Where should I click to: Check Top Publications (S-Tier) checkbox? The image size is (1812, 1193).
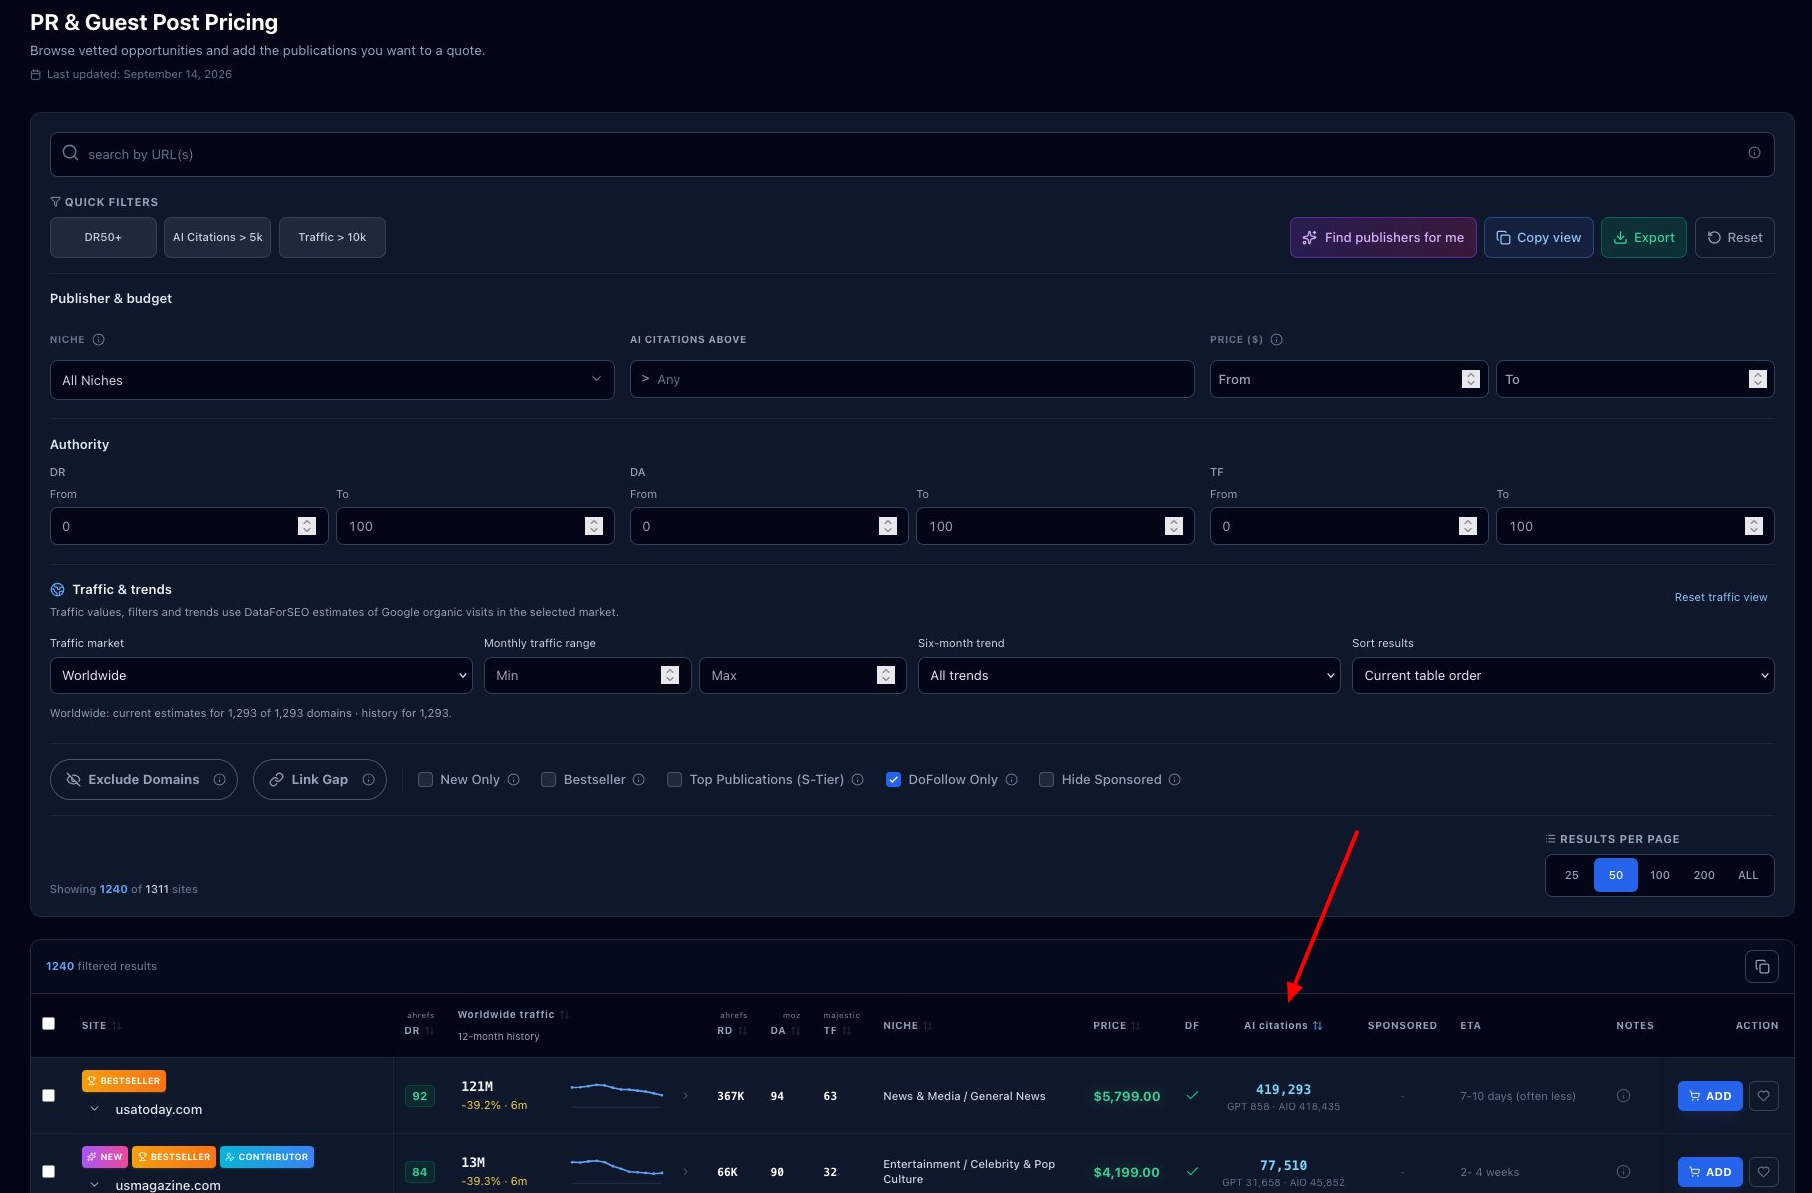point(674,780)
